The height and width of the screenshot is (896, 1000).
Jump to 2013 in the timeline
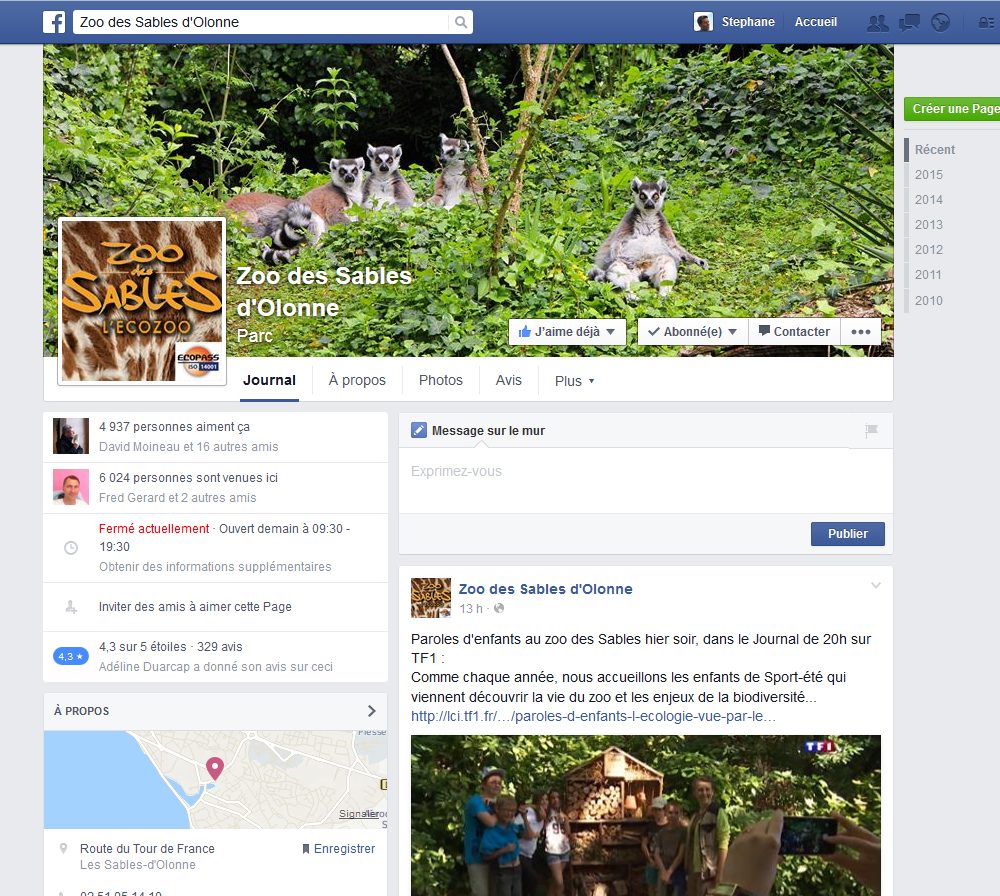(x=929, y=224)
